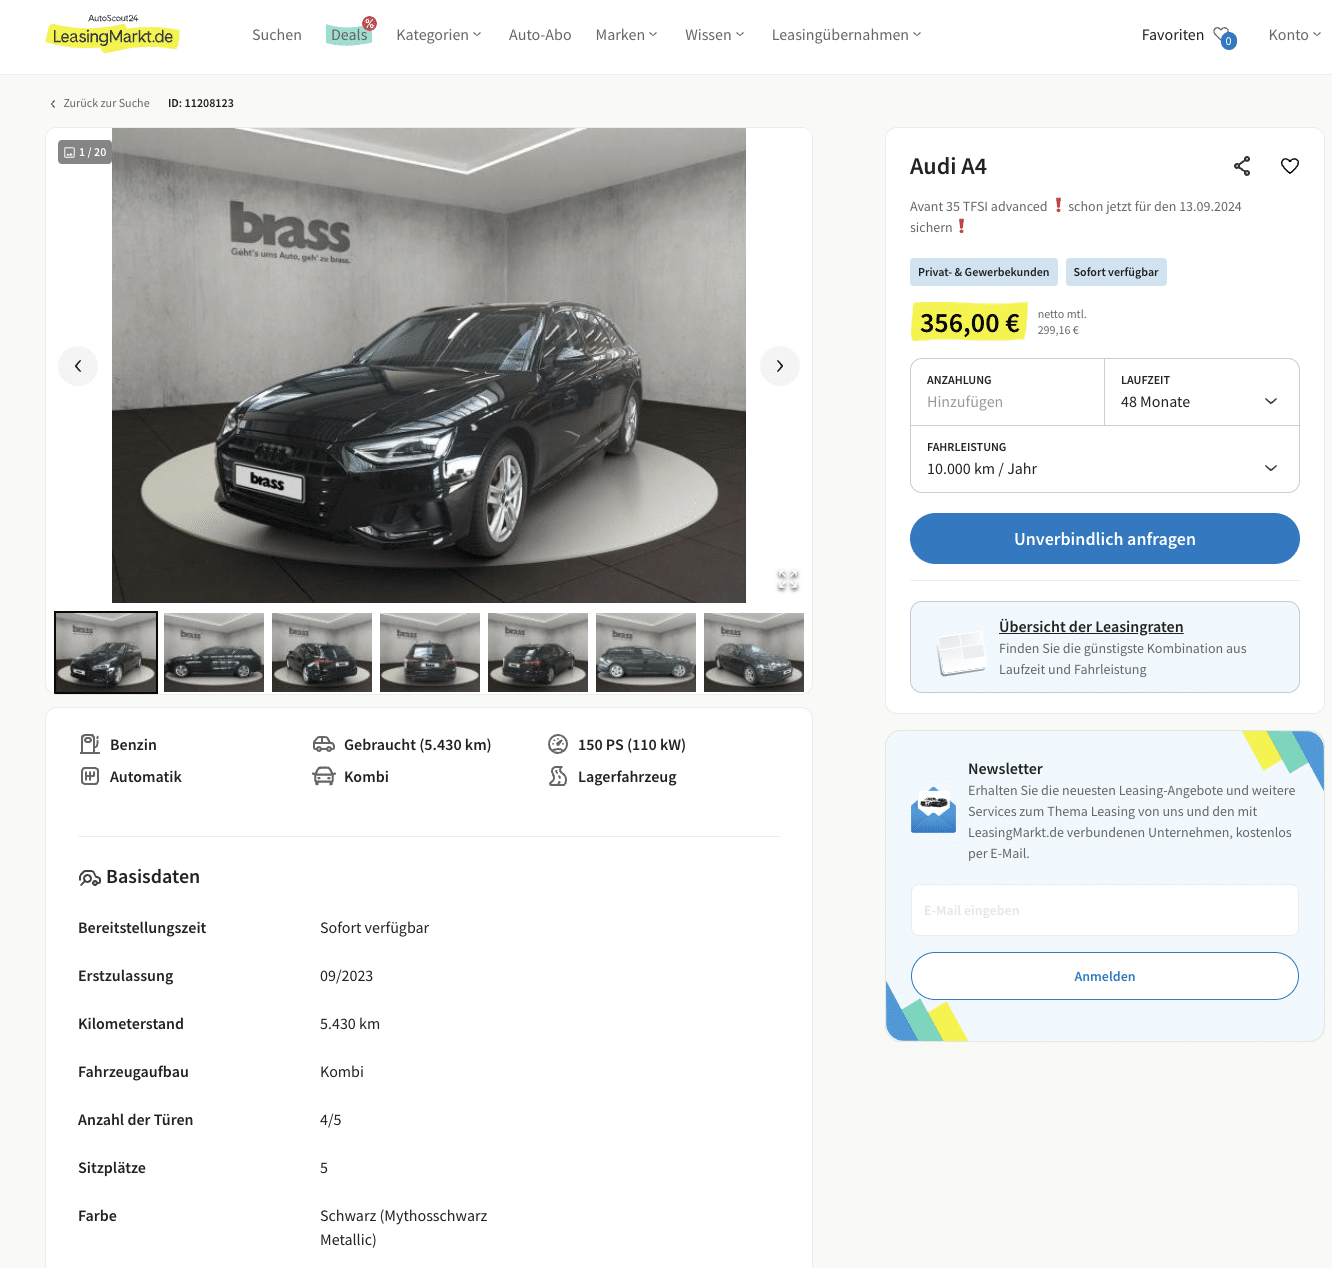Click the Leasingraten overview table icon
Screen dimensions: 1332x1268
(x=961, y=652)
